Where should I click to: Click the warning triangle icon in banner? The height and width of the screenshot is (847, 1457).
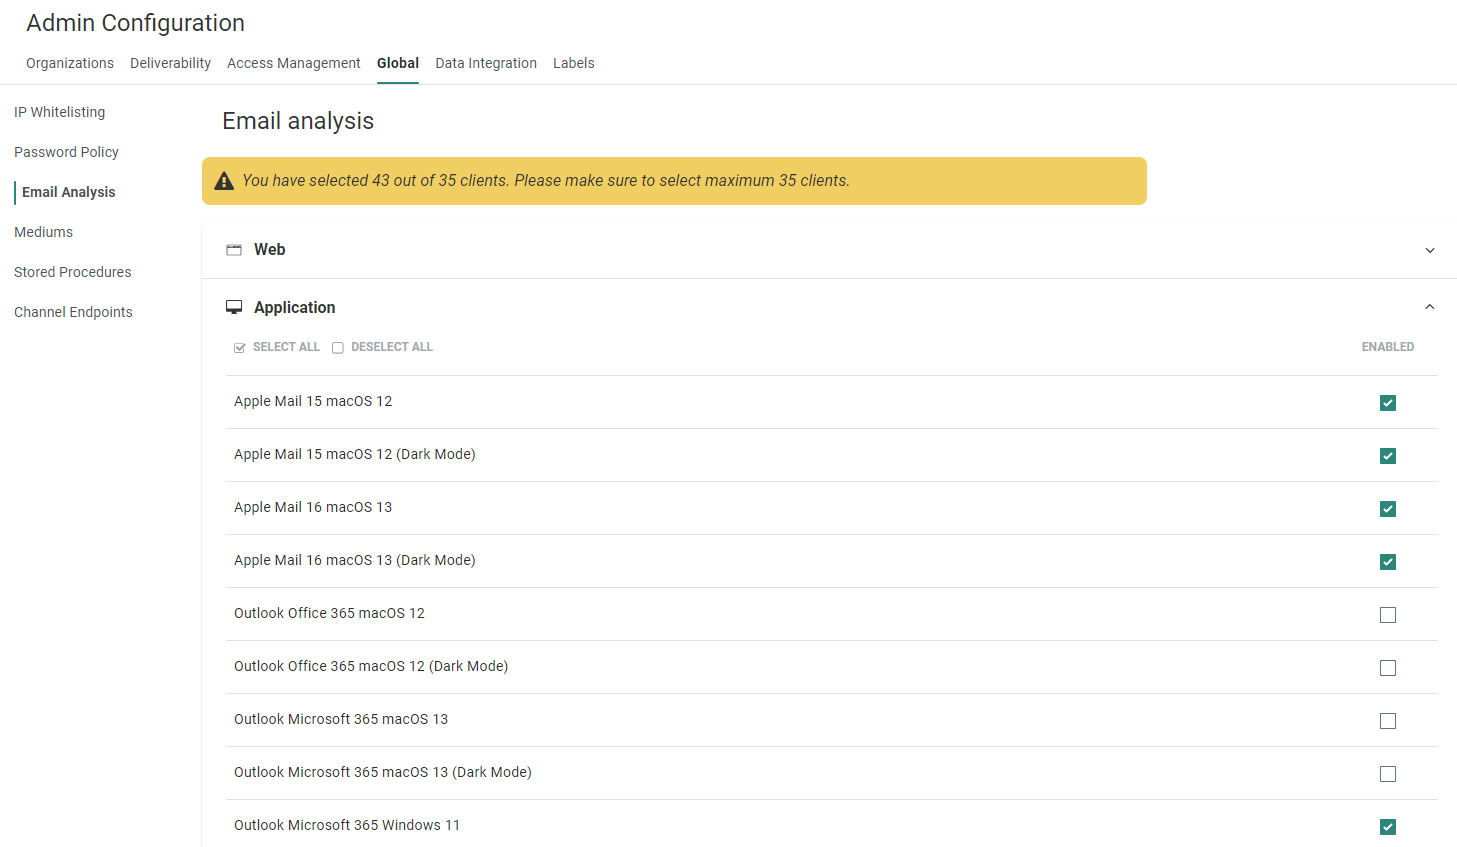pyautogui.click(x=224, y=181)
